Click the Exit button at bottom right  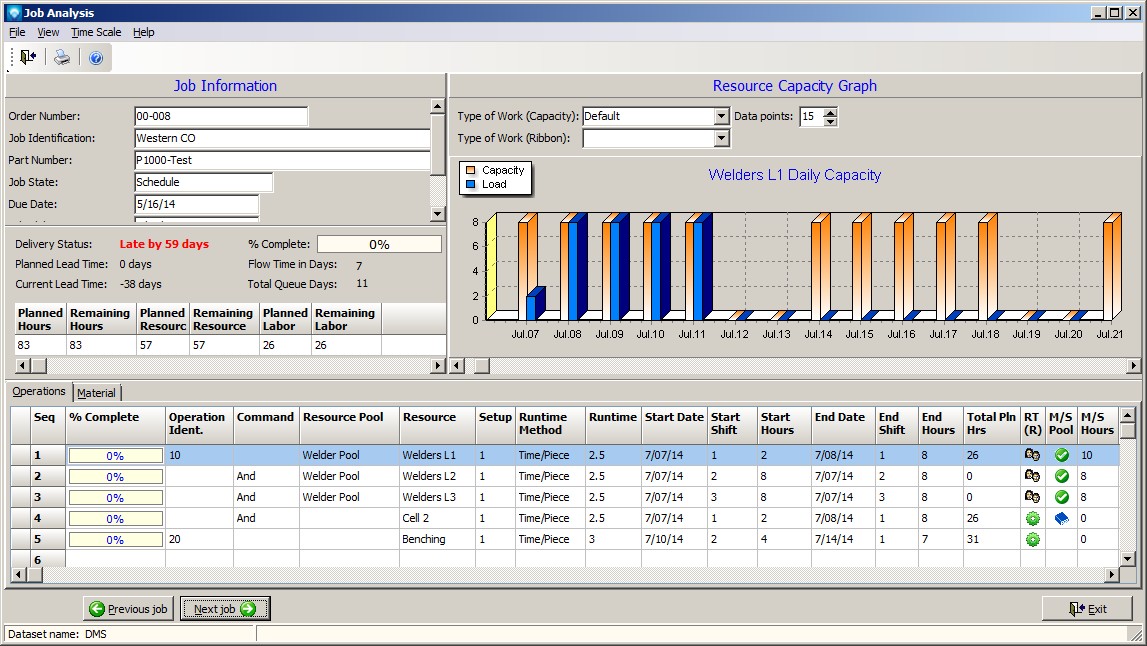click(x=1087, y=609)
